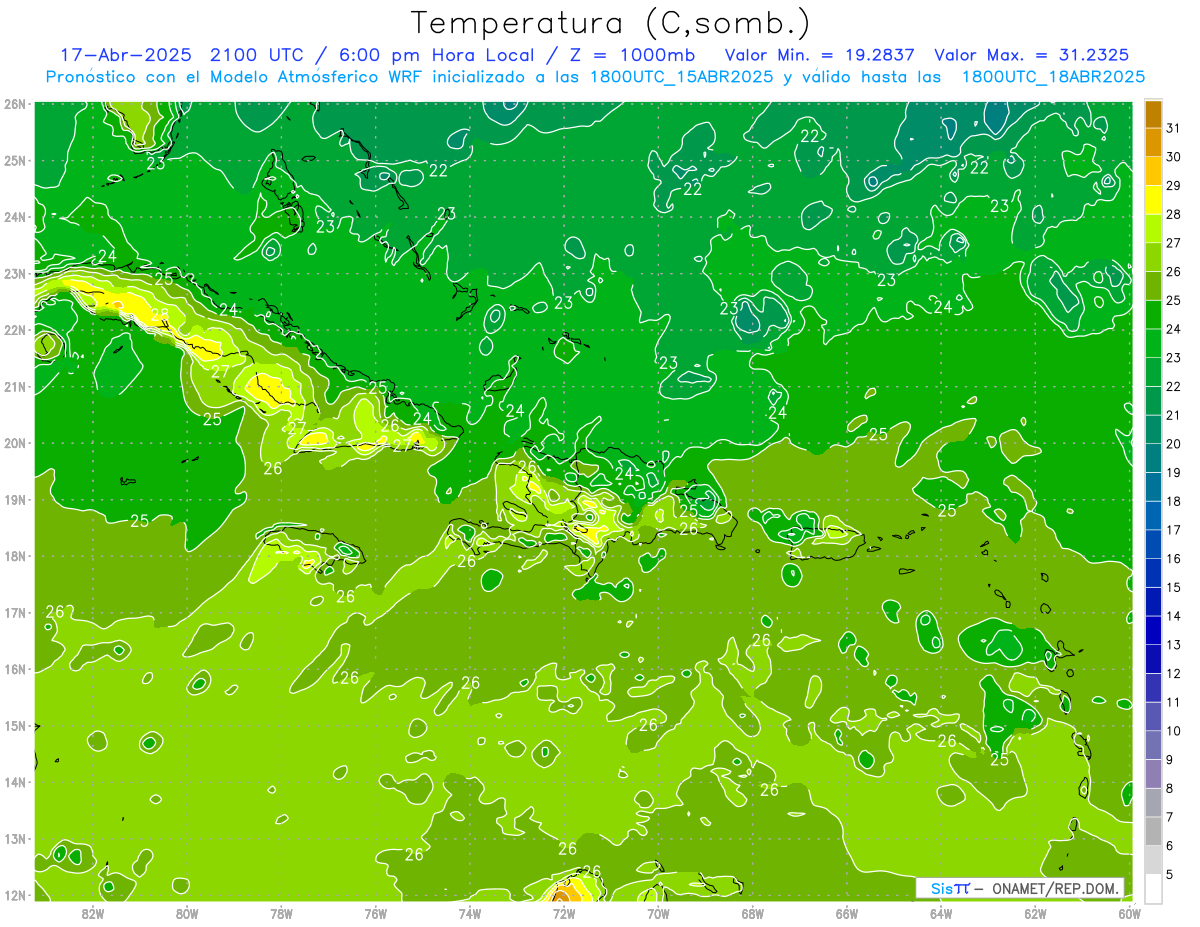Click the "62W" longitude axis label
Viewport: 1200px width, 927px height.
point(1035,913)
